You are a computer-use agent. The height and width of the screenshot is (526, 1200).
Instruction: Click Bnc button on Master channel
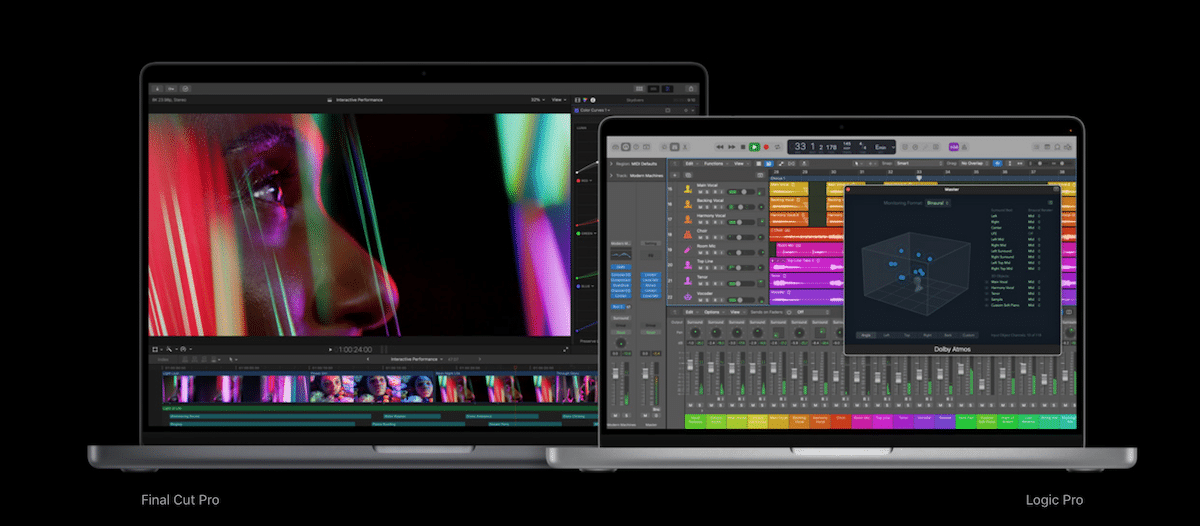tap(656, 409)
